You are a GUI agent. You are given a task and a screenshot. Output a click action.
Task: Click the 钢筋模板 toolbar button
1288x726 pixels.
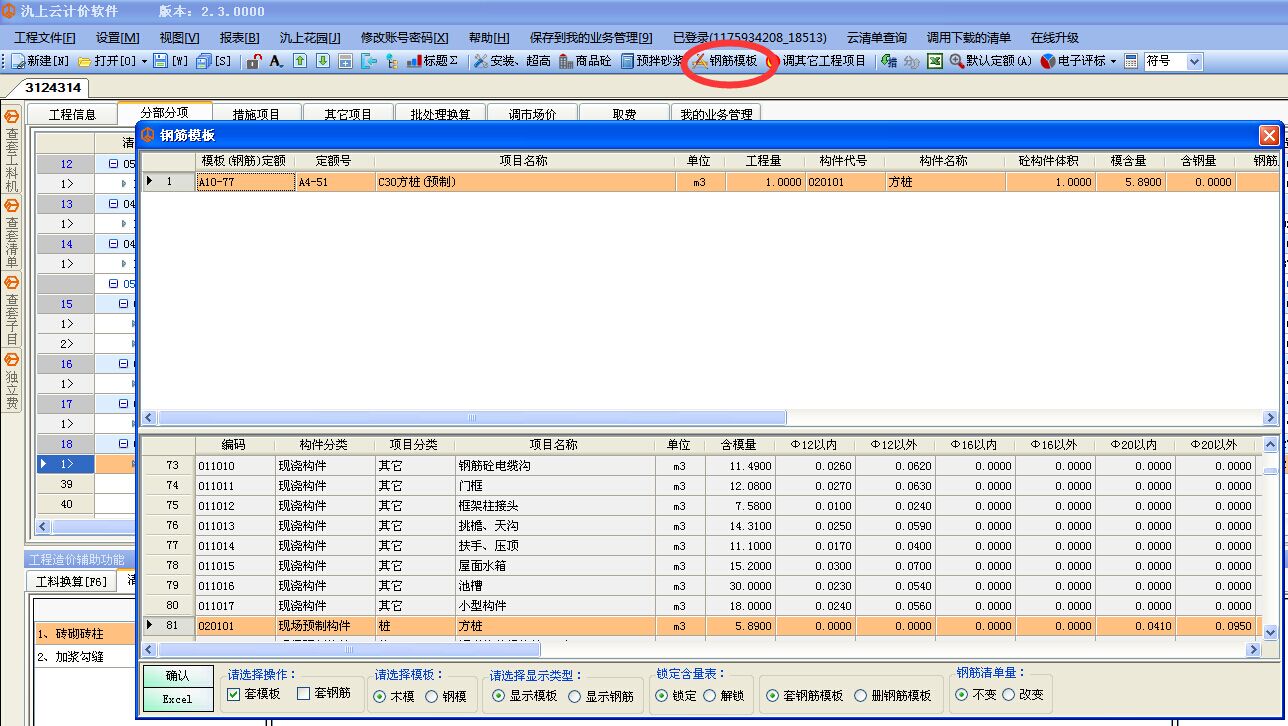point(725,61)
